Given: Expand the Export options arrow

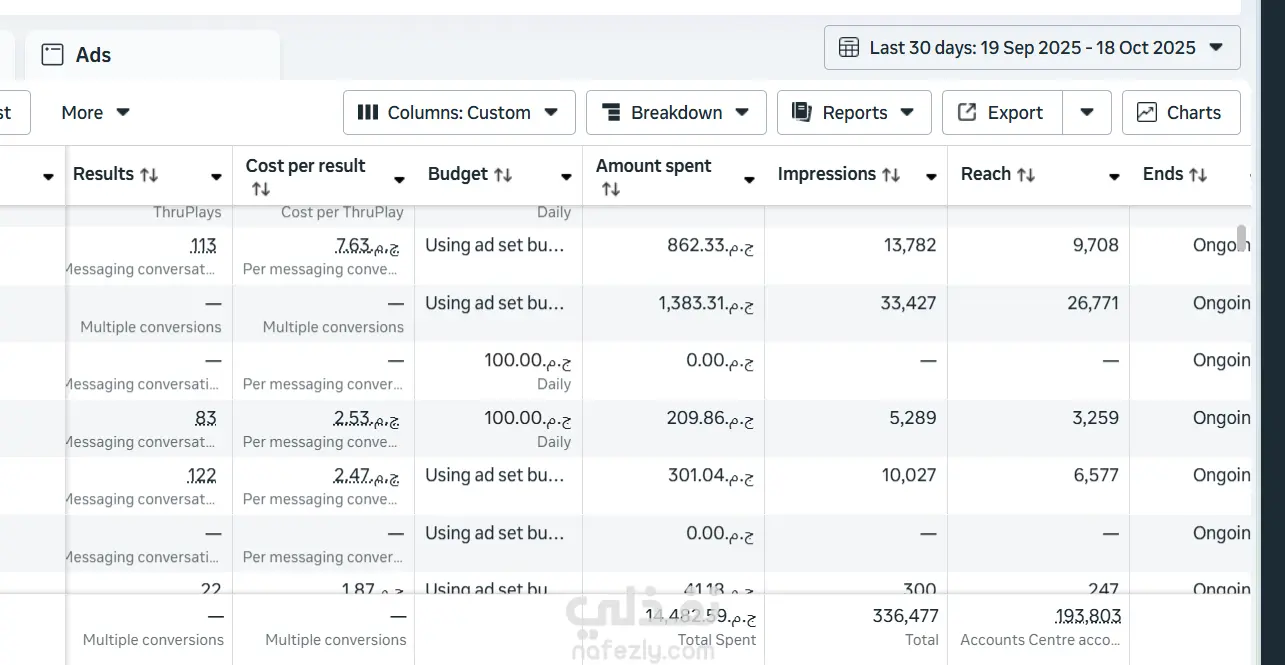Looking at the screenshot, I should (x=1087, y=112).
